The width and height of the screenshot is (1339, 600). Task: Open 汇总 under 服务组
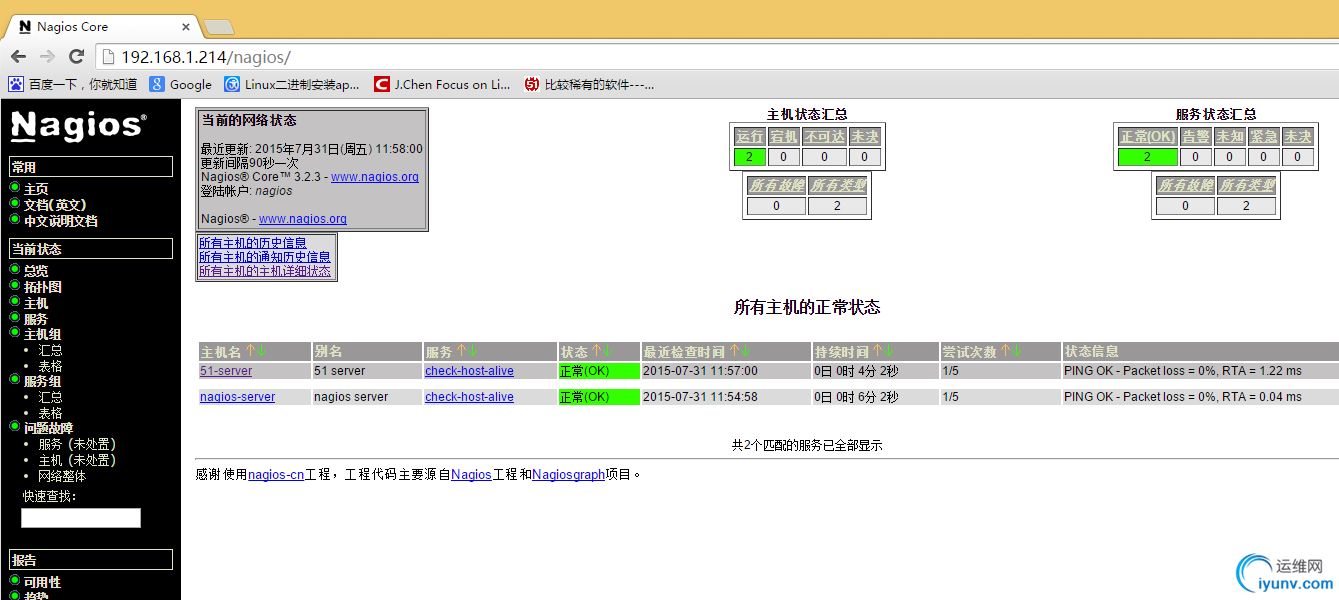(x=50, y=397)
